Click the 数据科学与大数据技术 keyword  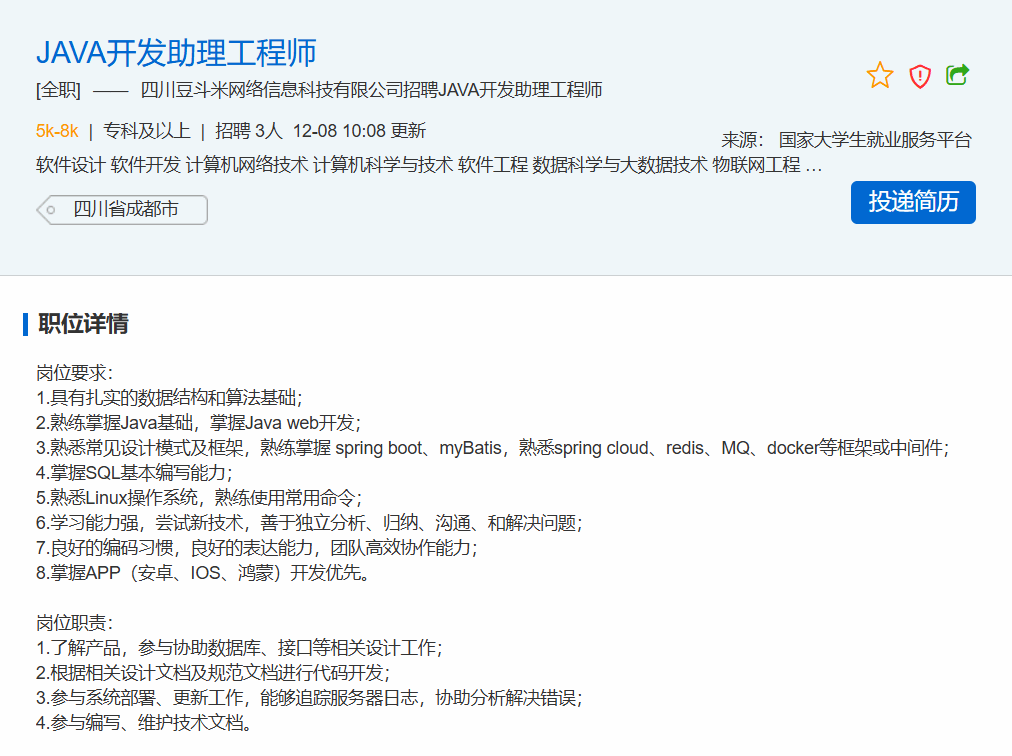[620, 165]
